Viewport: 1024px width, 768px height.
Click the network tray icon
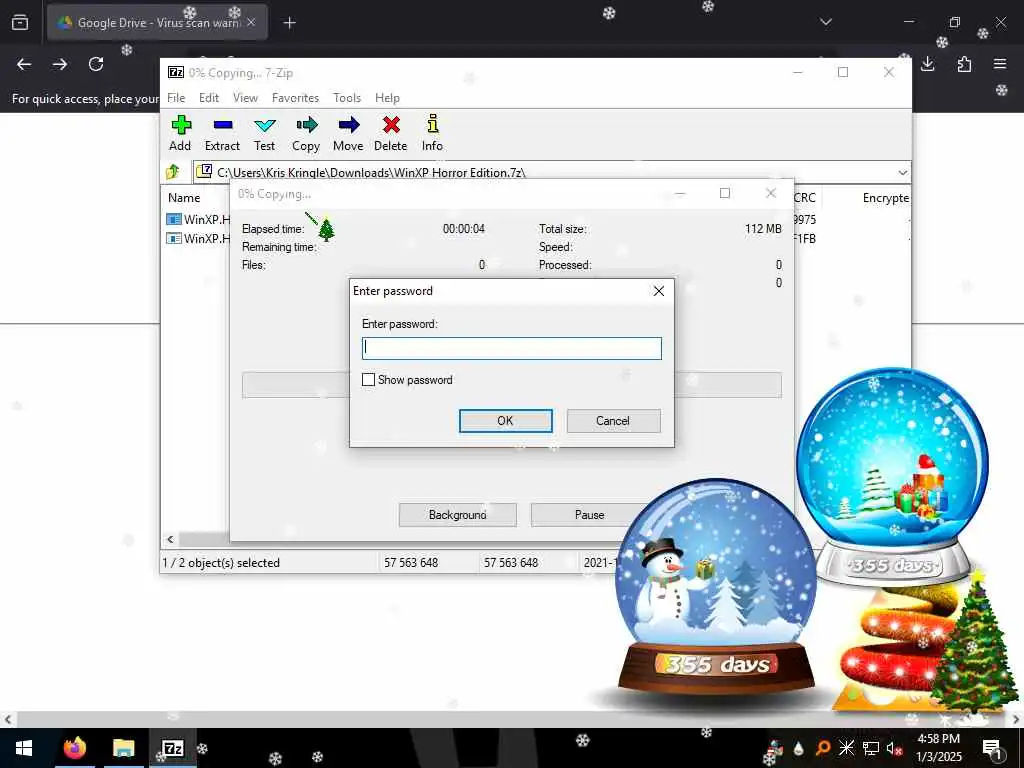[871, 748]
